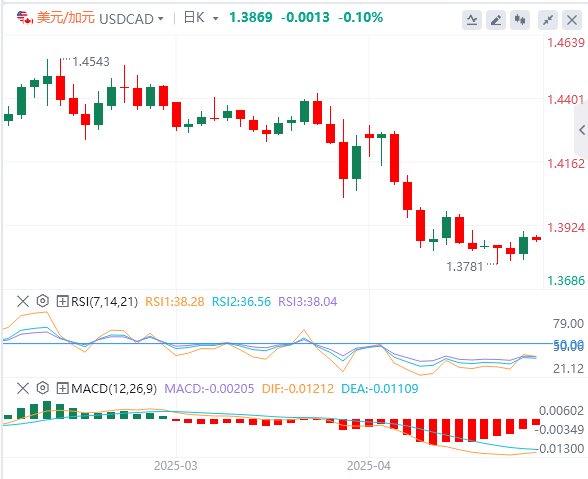Image resolution: width=588 pixels, height=479 pixels.
Task: Click the price change -0.0013
Action: pyautogui.click(x=305, y=17)
